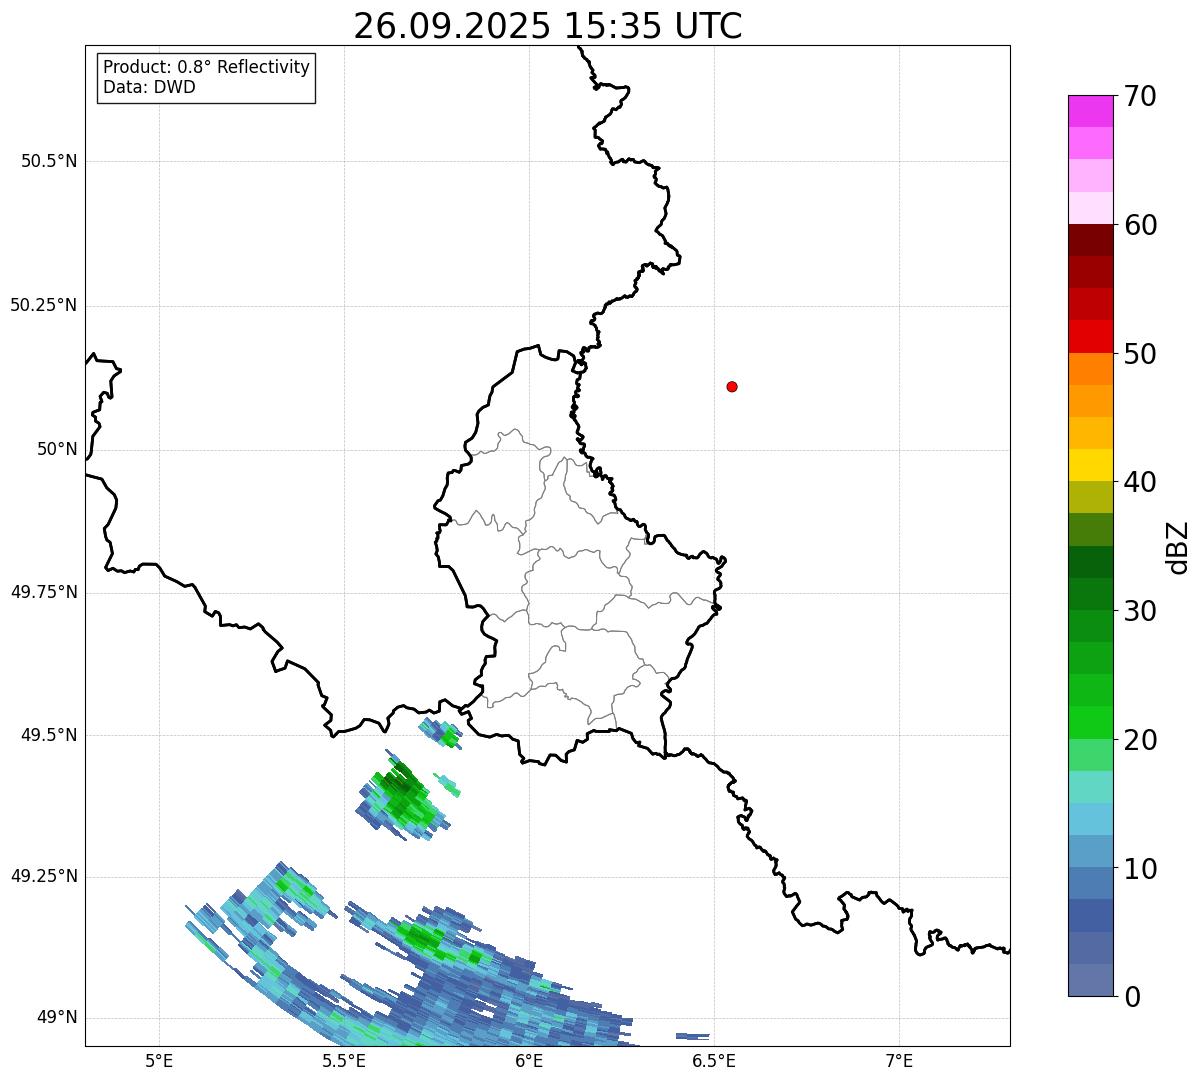Click the magenta top colorbar segment
The width and height of the screenshot is (1202, 1081).
tap(1090, 111)
